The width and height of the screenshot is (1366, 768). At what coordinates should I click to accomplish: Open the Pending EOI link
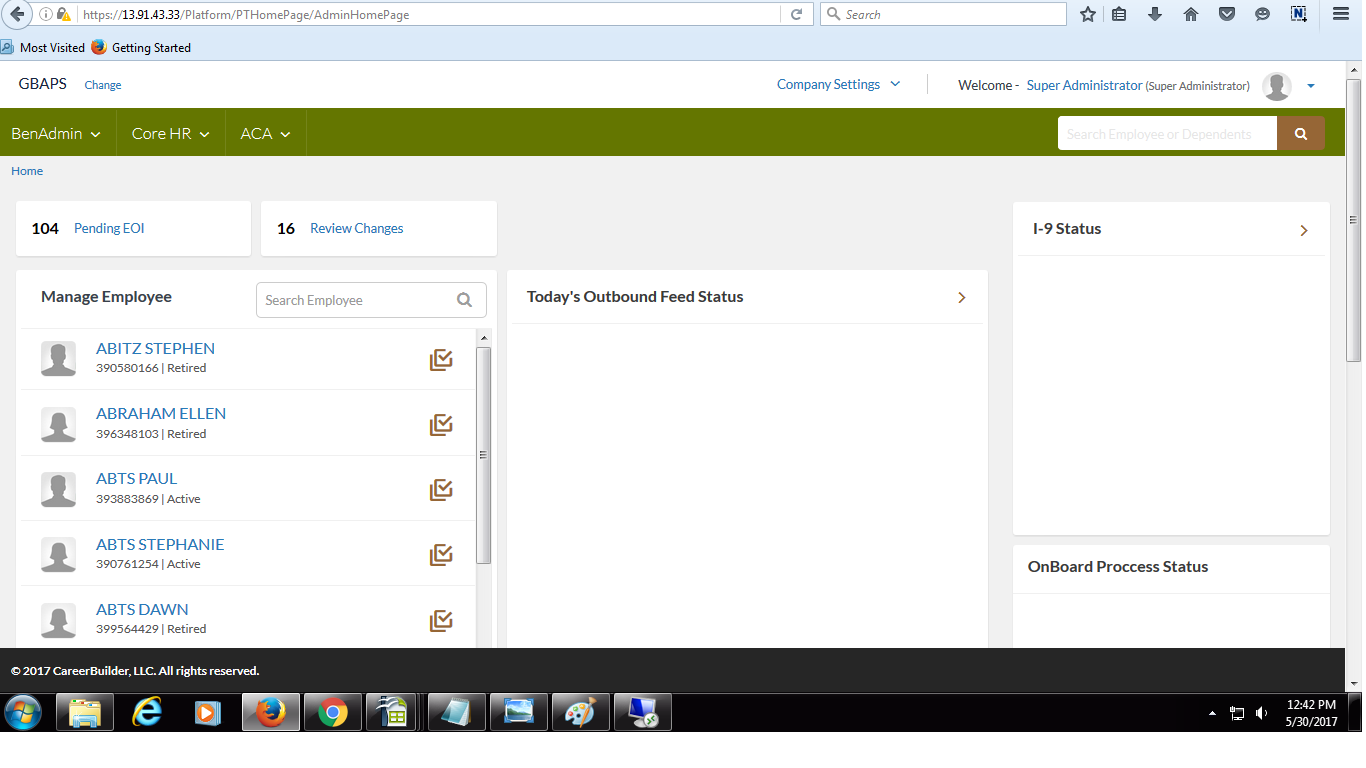pos(109,229)
